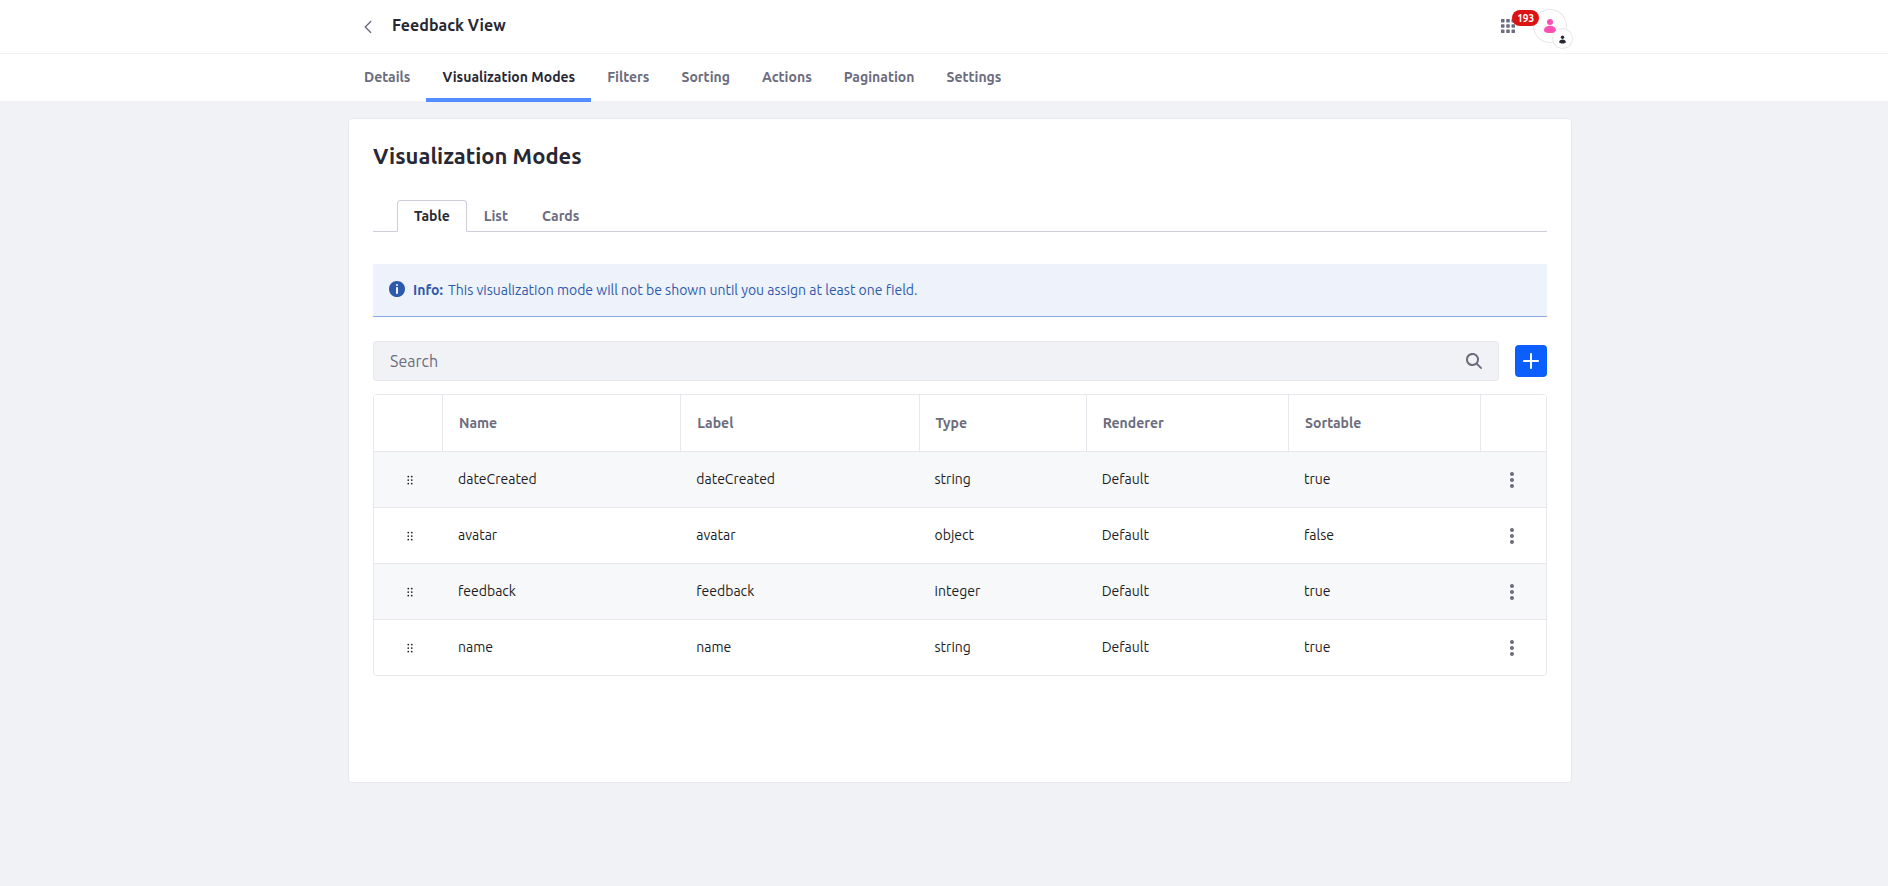Open the actions menu for name row
The height and width of the screenshot is (886, 1888).
1511,648
